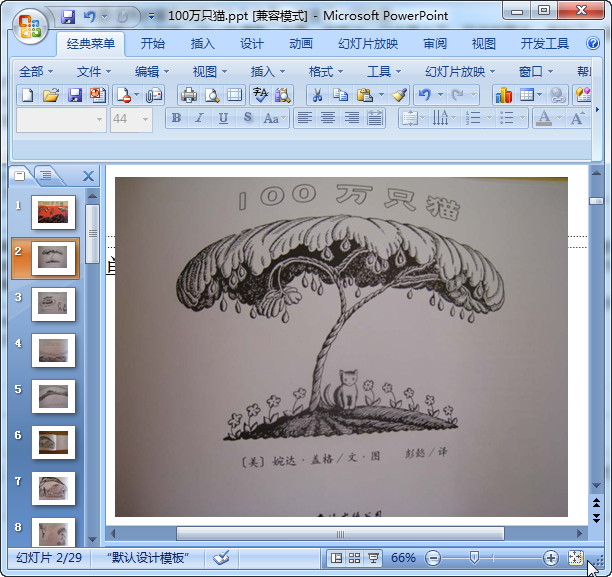Image resolution: width=612 pixels, height=577 pixels.
Task: Open the Customize Quick Access Toolbar arrow
Action: (x=151, y=16)
